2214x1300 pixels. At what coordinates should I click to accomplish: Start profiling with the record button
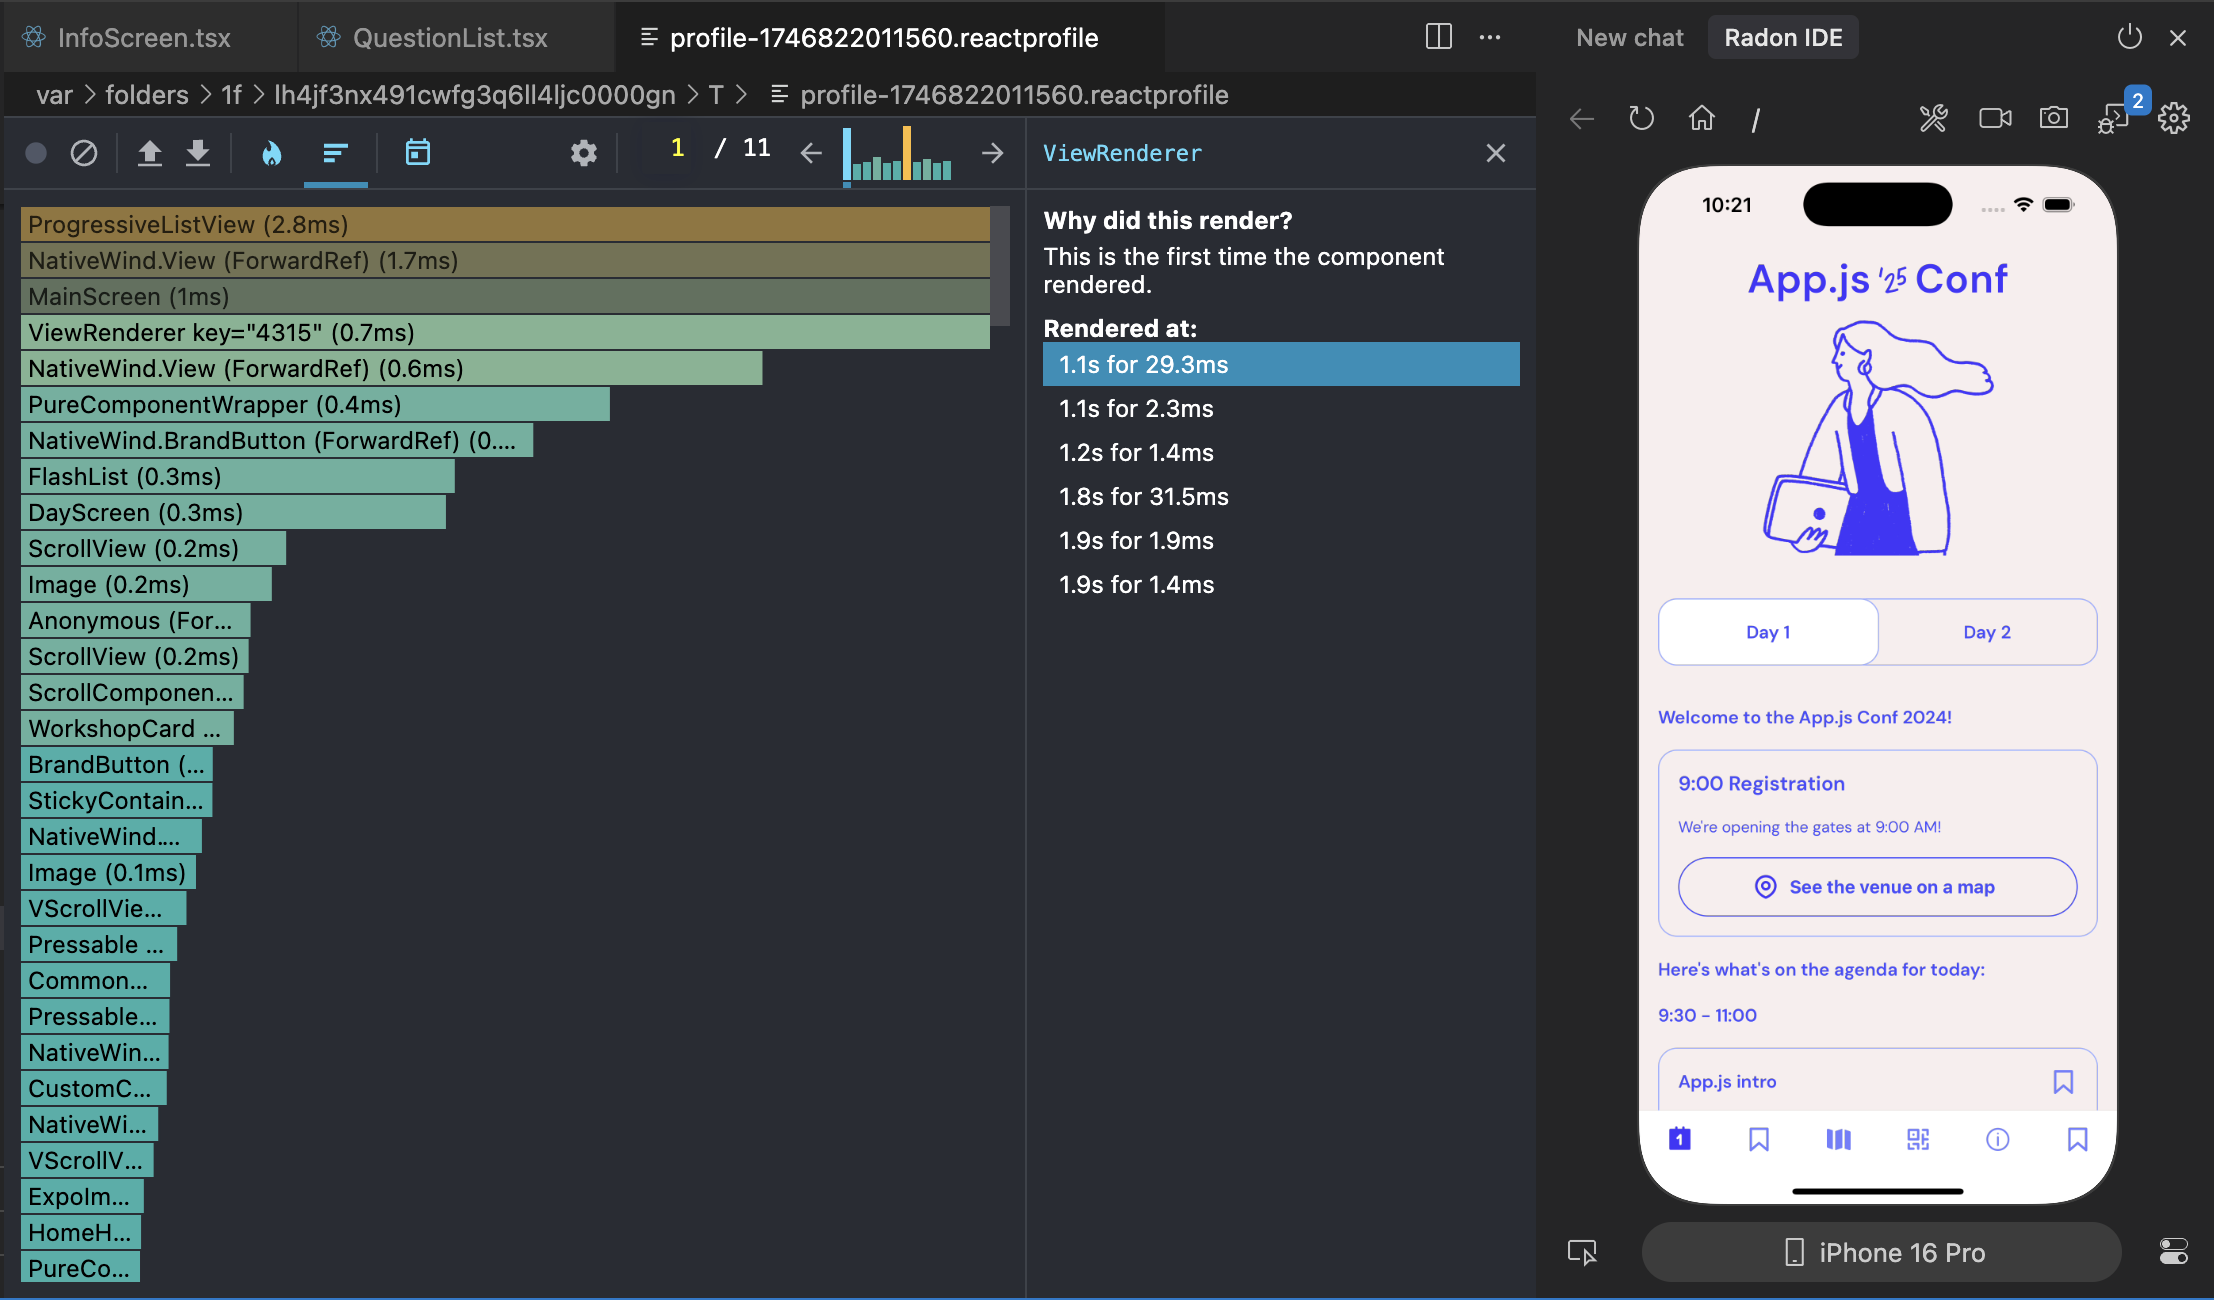coord(36,153)
